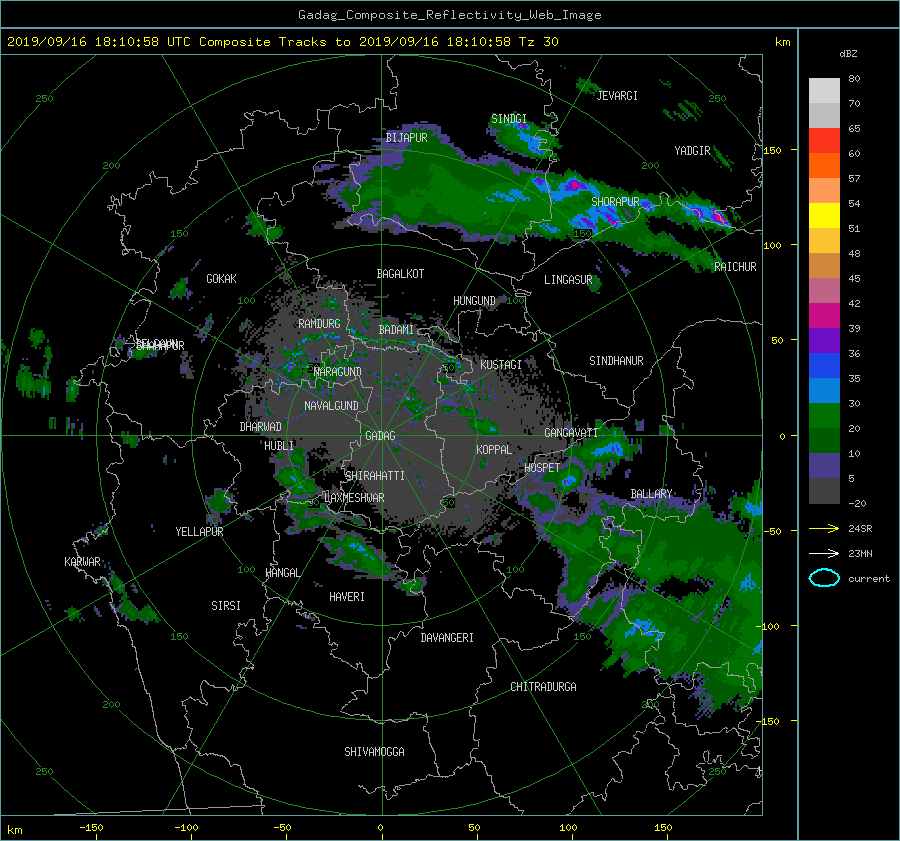Click the 'BADAMI' city label
900x841 pixels.
coord(396,330)
